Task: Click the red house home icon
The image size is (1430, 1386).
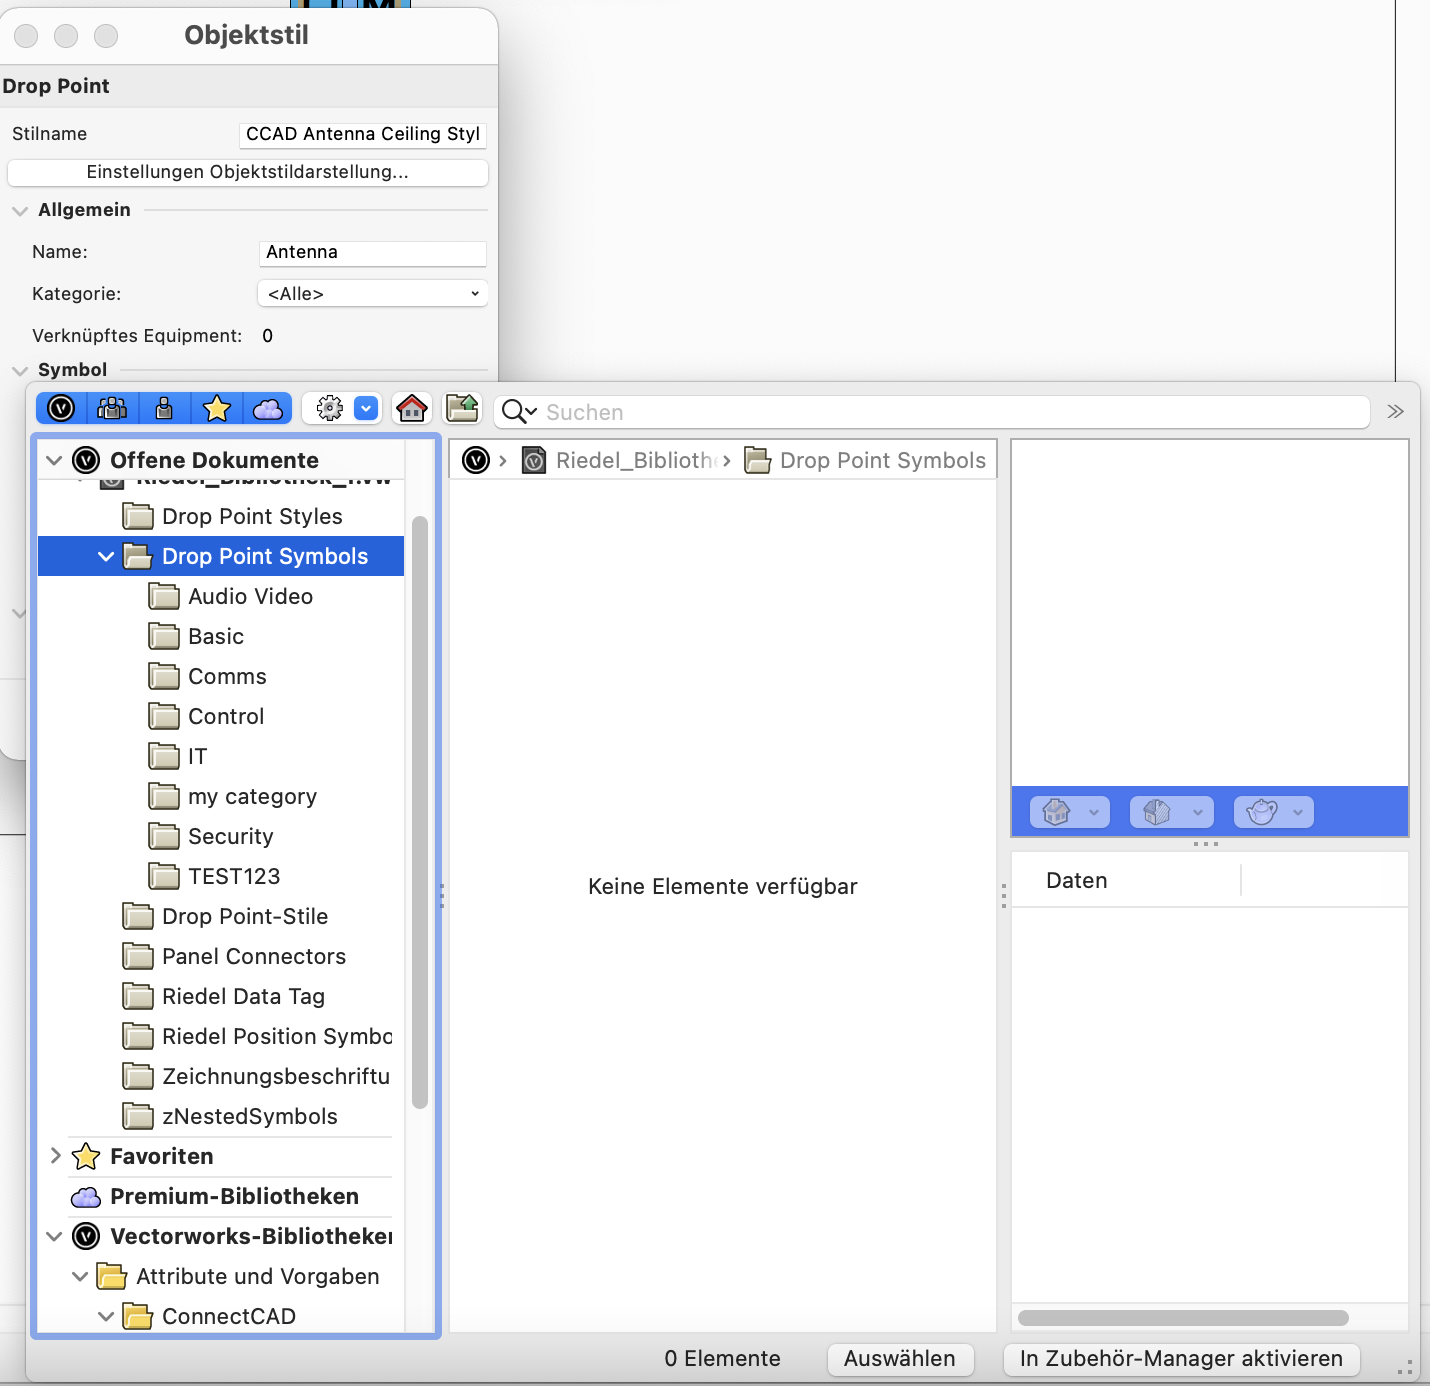Action: 412,408
